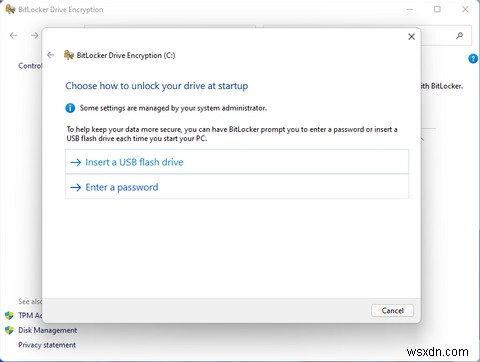Image resolution: width=480 pixels, height=362 pixels.
Task: Maximize the BitLocker Drive Encryption window
Action: (437, 9)
